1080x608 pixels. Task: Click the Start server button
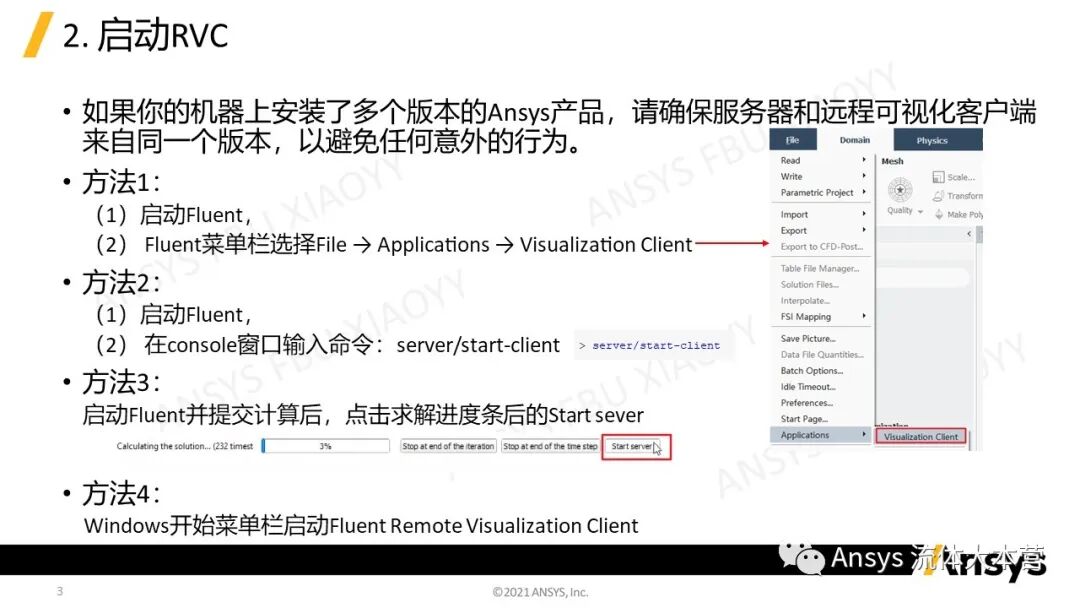click(632, 446)
